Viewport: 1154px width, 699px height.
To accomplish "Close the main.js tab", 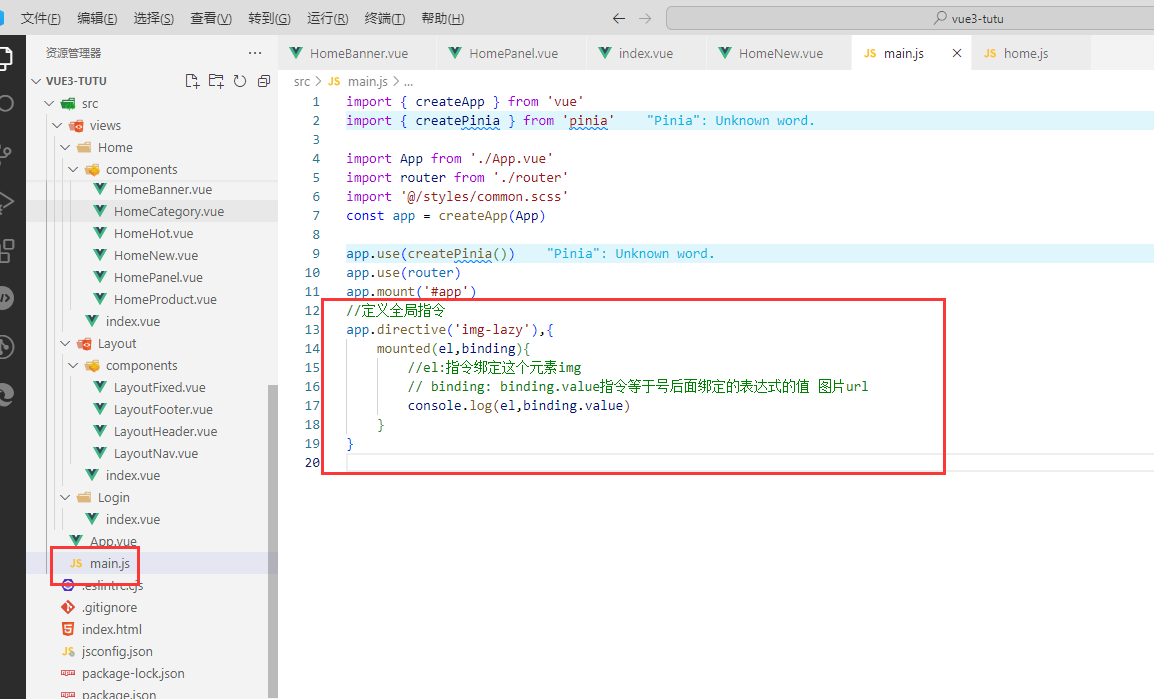I will 956,52.
